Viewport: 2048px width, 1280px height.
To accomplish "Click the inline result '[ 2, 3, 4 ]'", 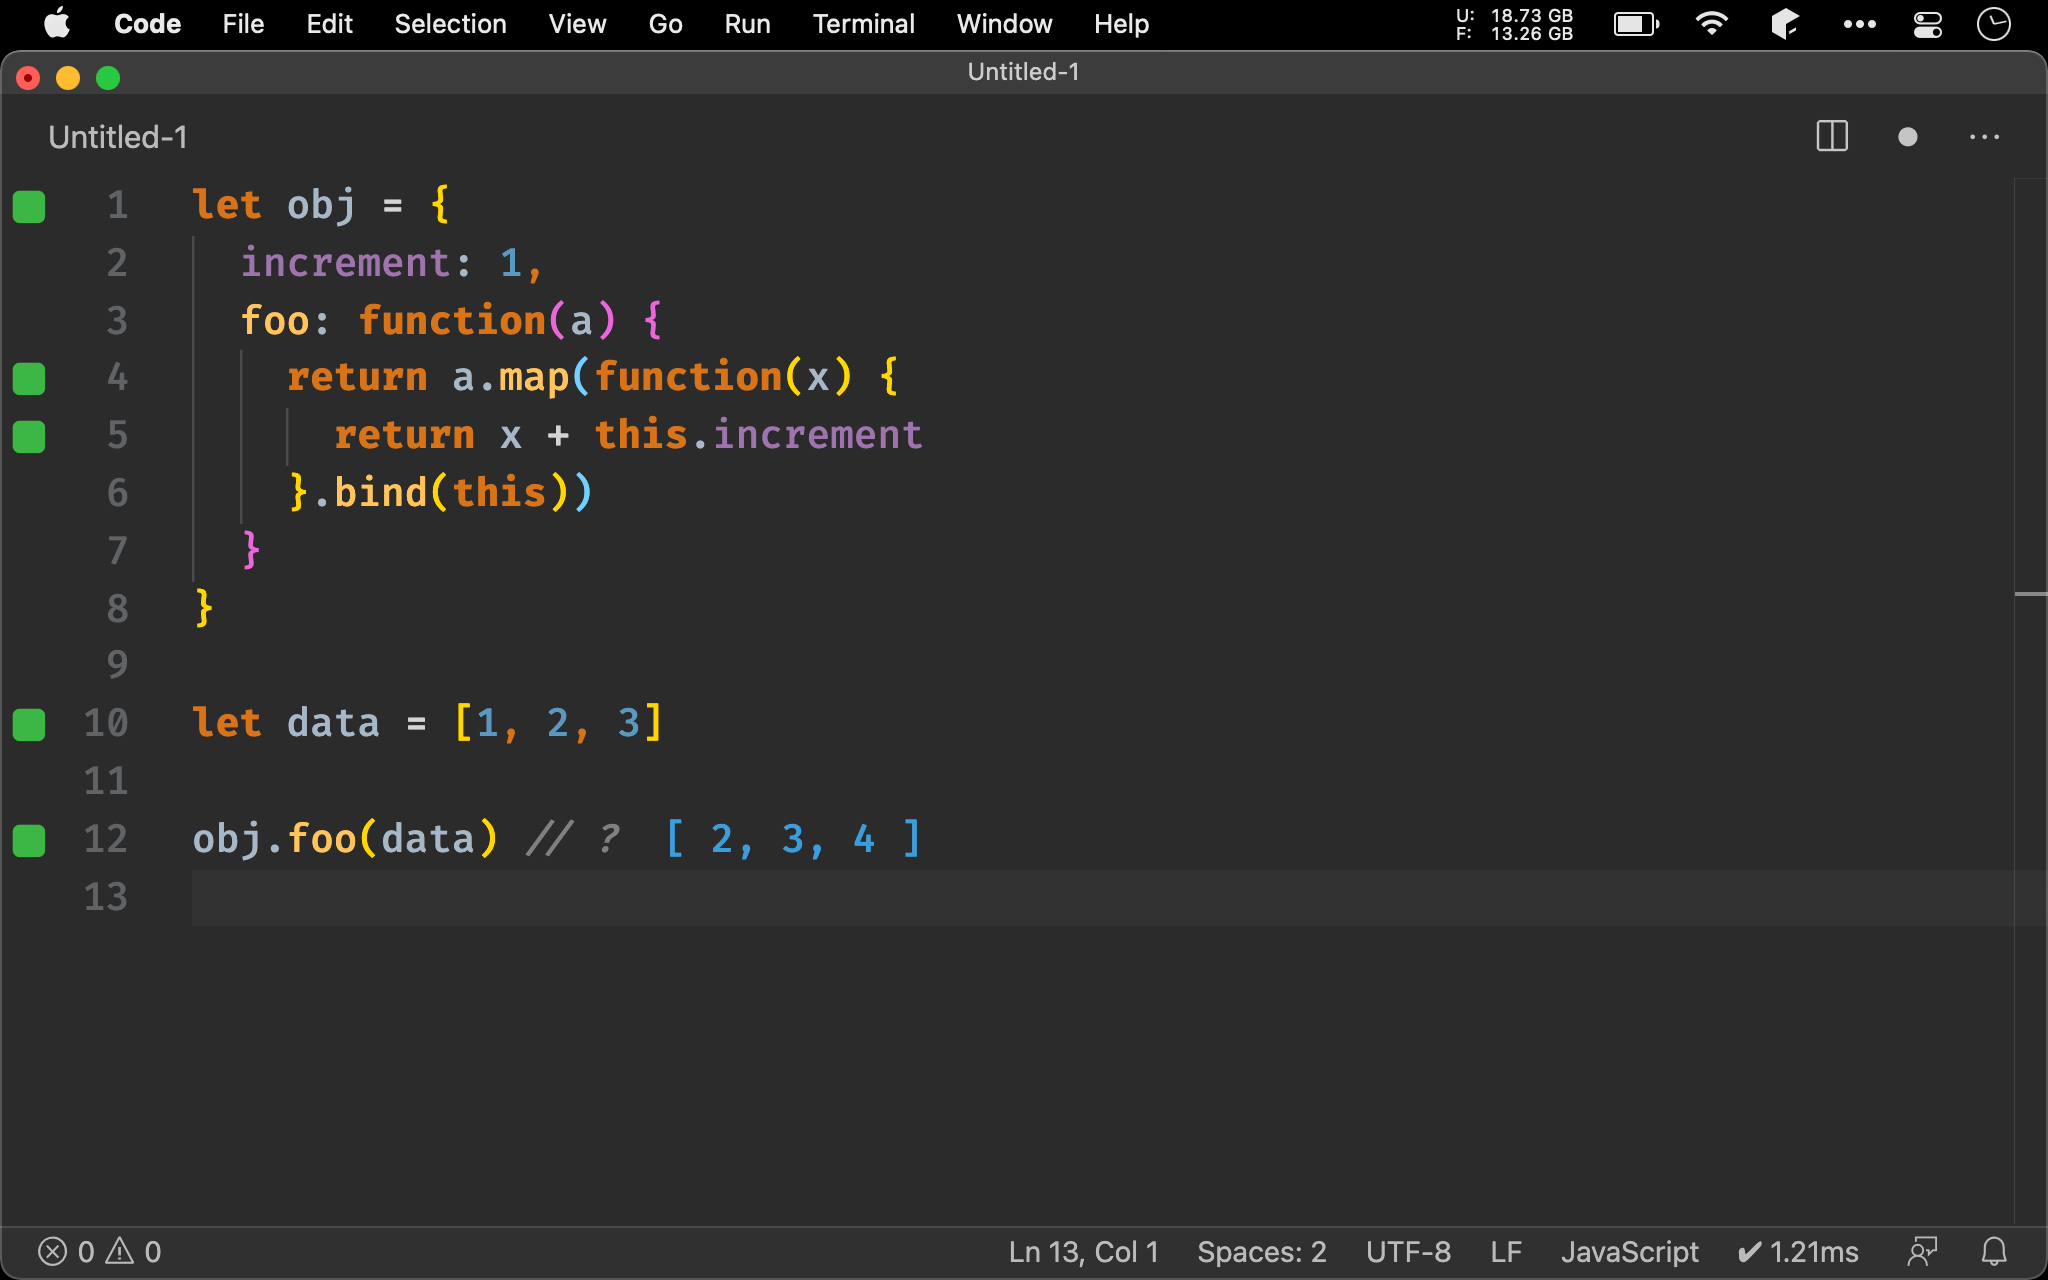I will click(793, 839).
